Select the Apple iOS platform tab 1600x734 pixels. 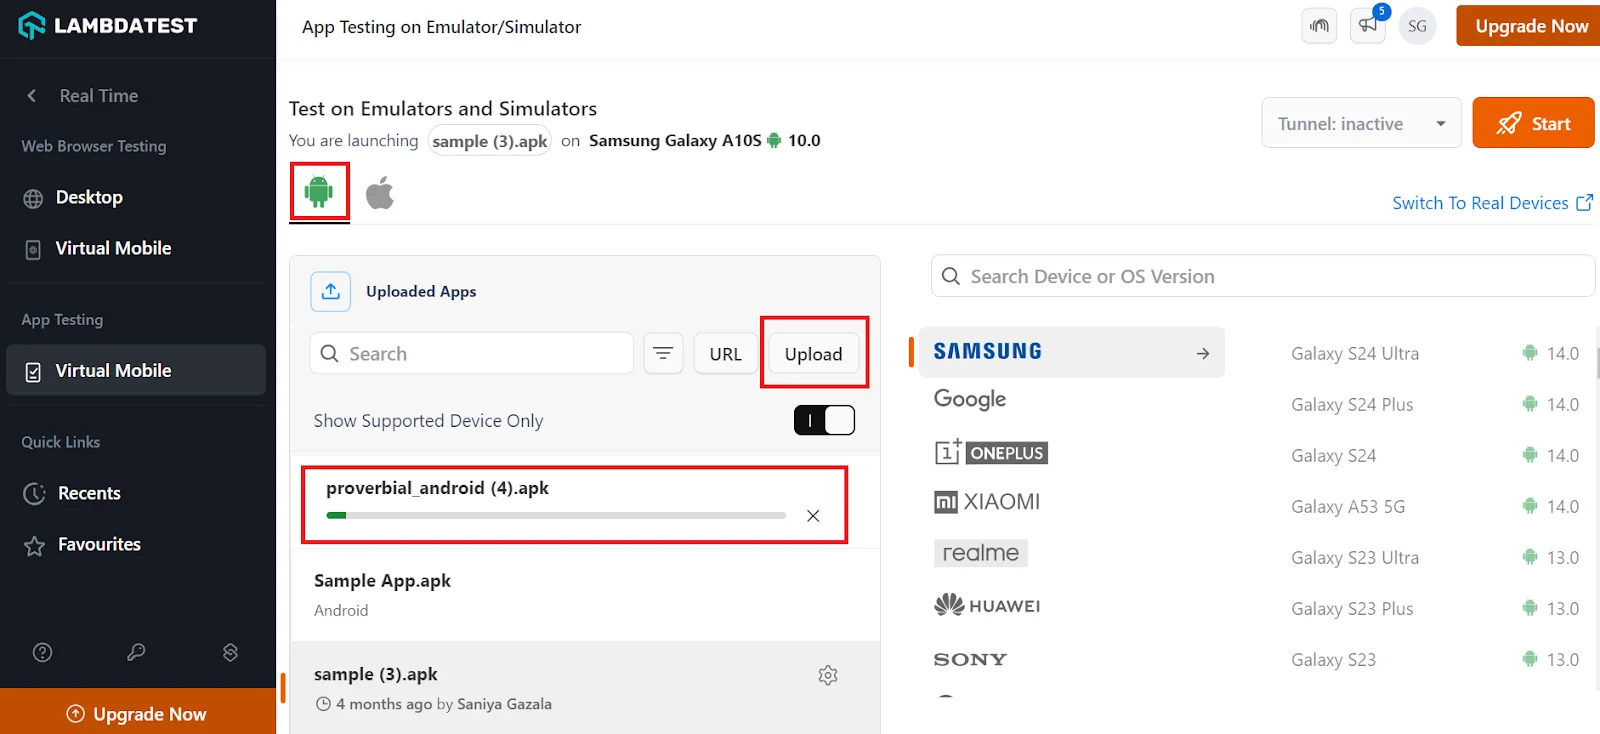pos(380,192)
